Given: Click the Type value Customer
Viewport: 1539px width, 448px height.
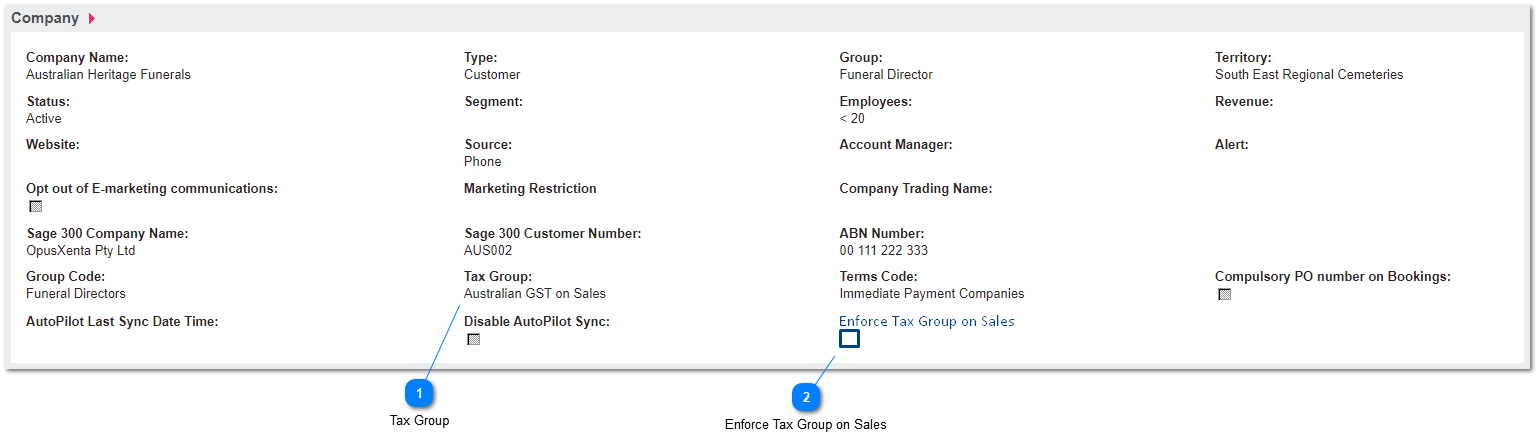Looking at the screenshot, I should pyautogui.click(x=492, y=75).
